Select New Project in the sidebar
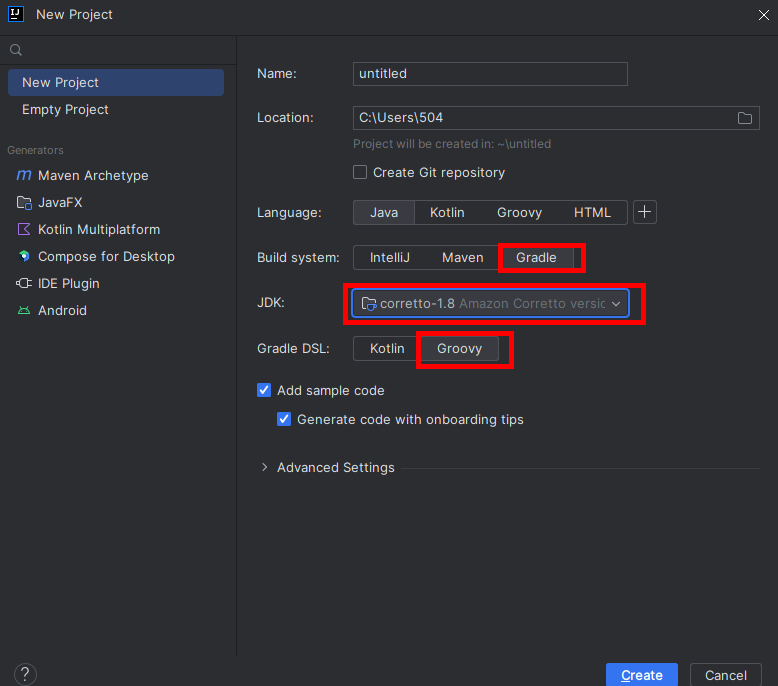Image resolution: width=778 pixels, height=686 pixels. [x=116, y=82]
